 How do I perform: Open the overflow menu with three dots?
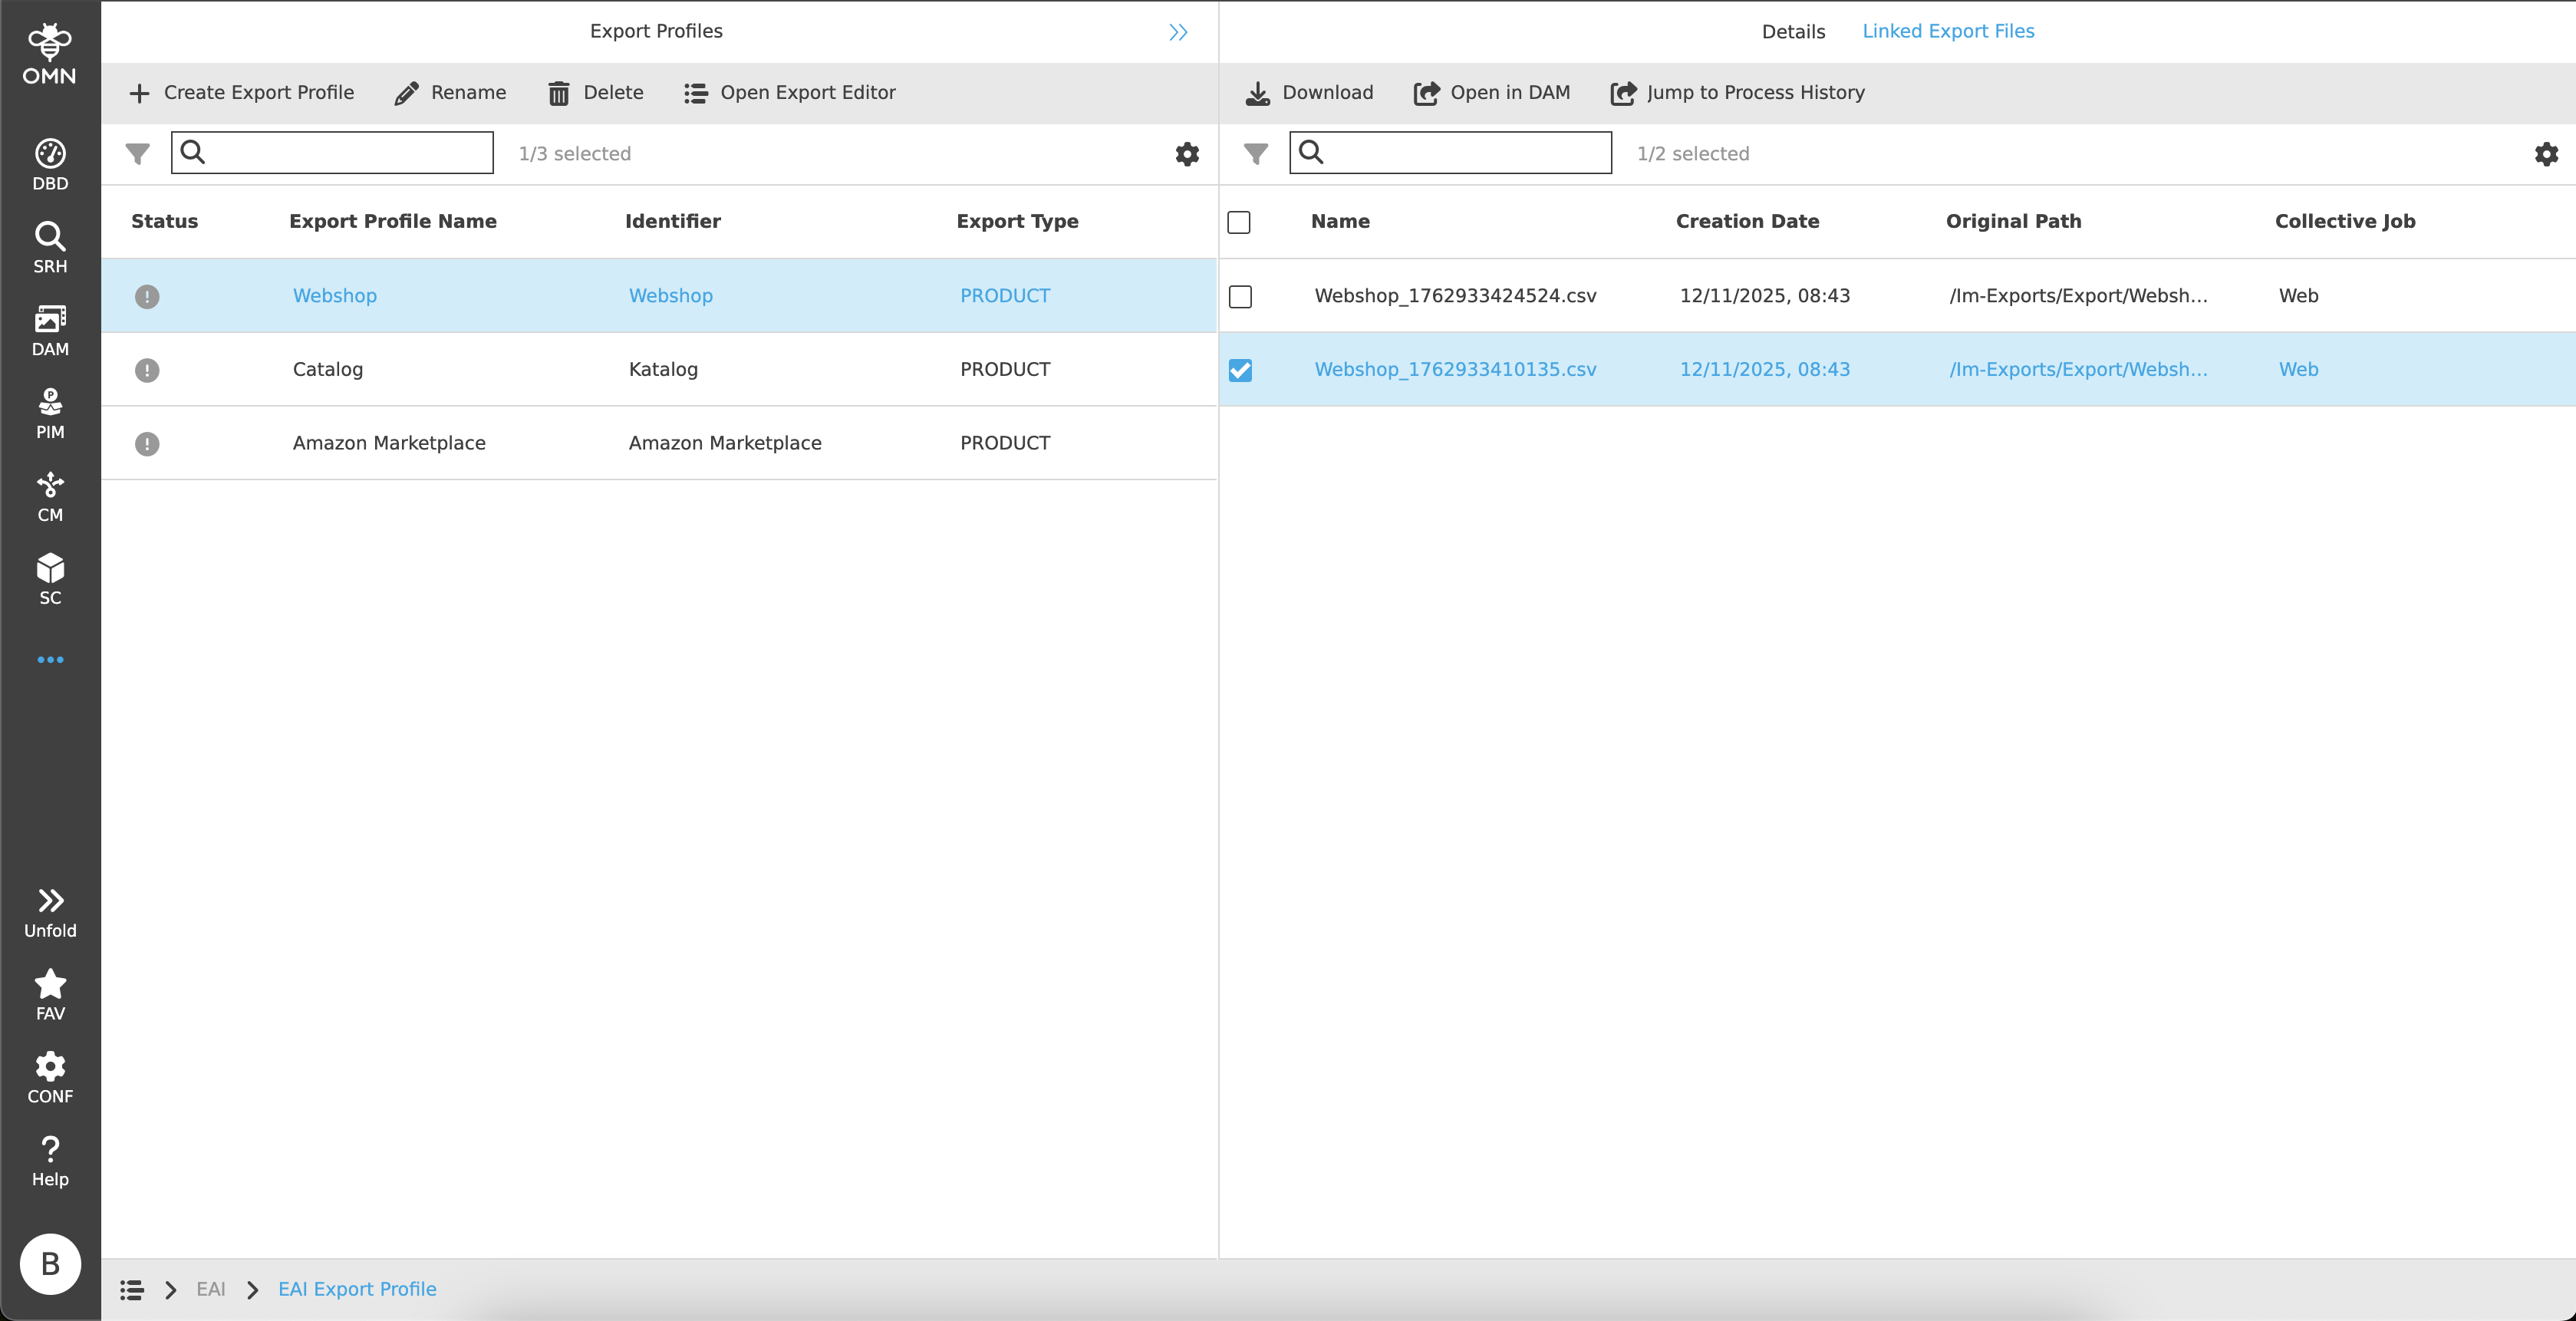pos(49,659)
